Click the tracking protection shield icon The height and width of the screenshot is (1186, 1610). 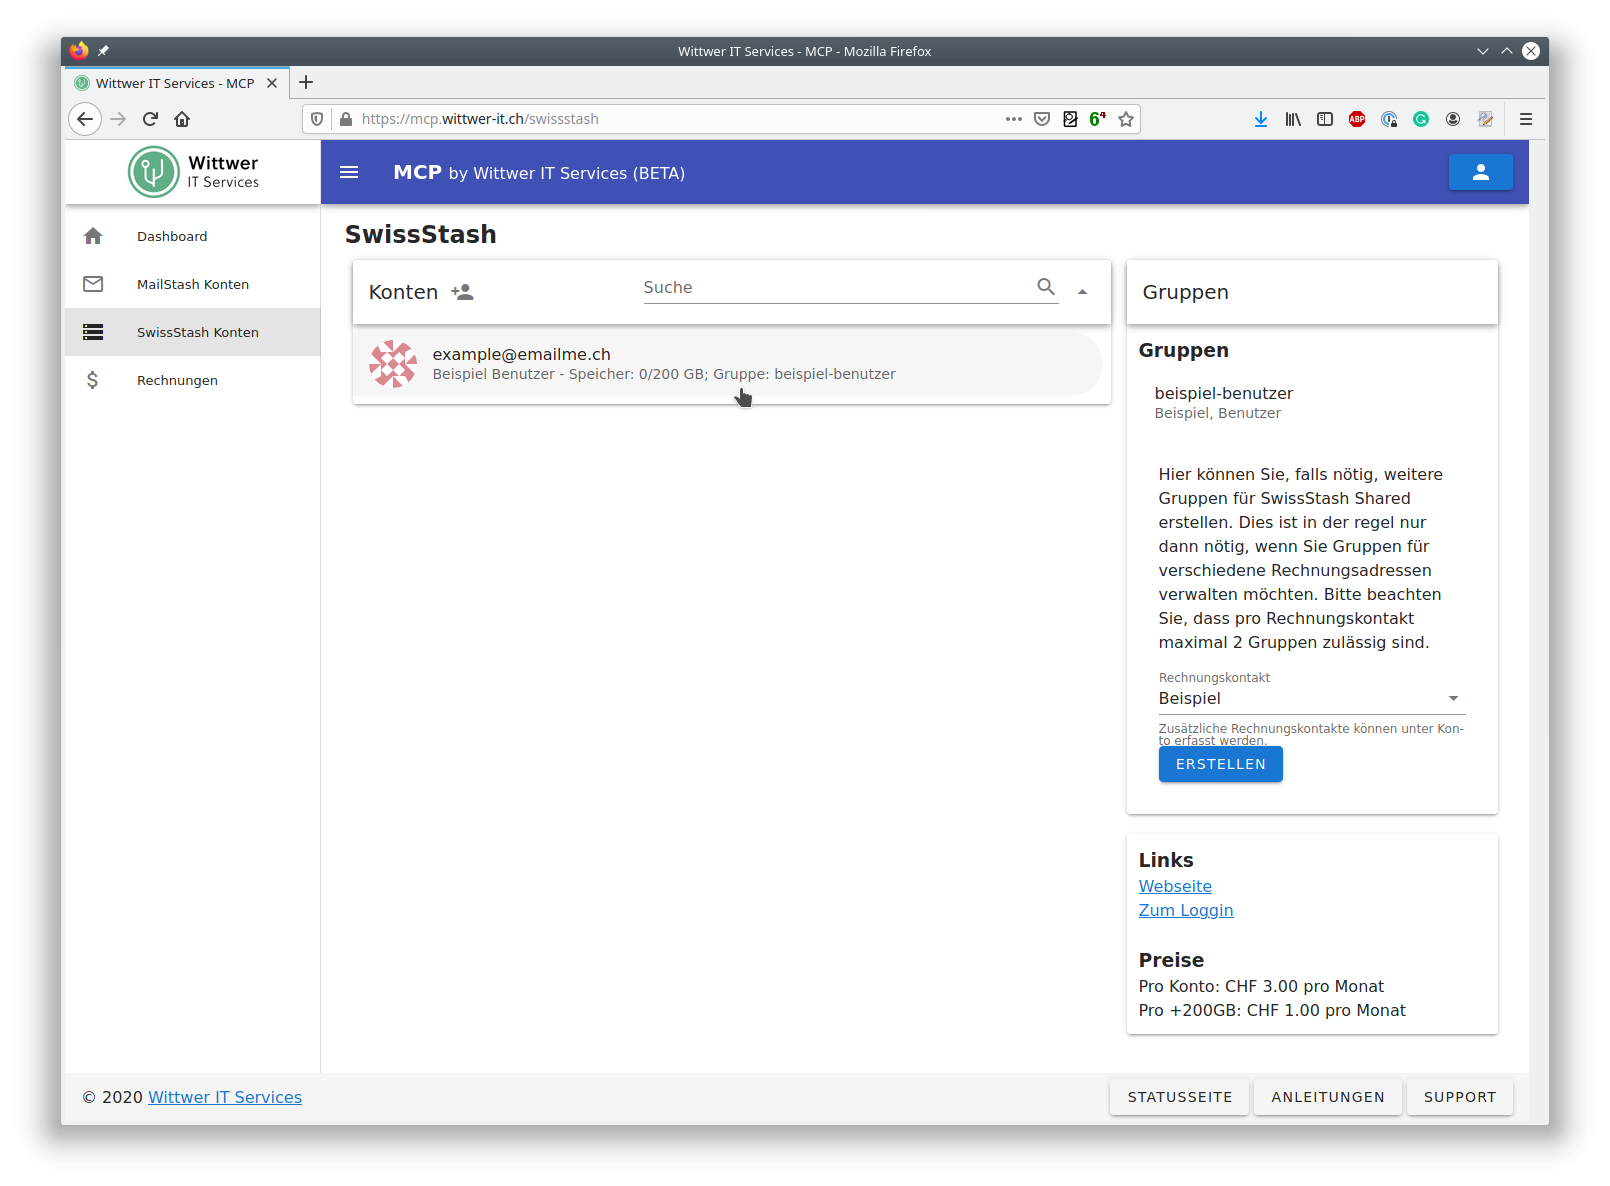pos(317,119)
